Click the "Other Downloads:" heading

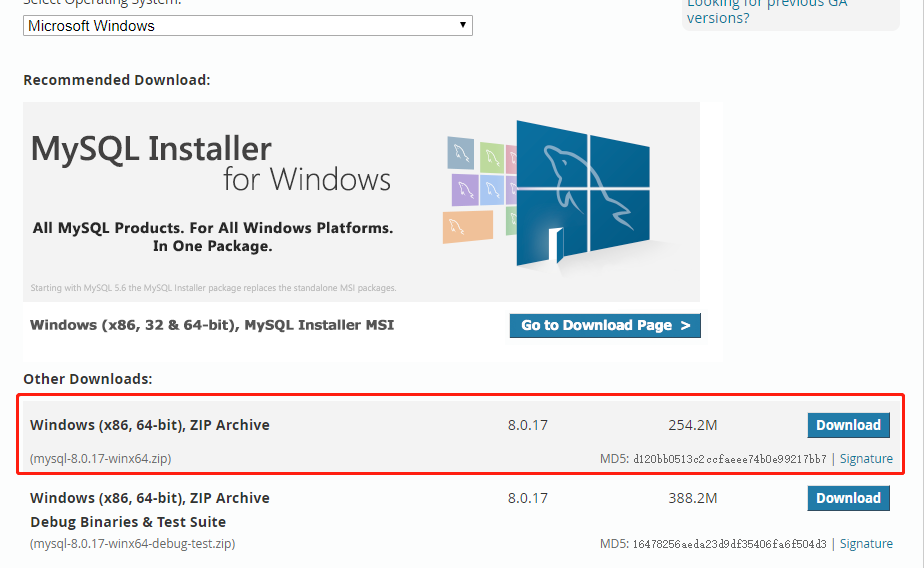[x=88, y=379]
